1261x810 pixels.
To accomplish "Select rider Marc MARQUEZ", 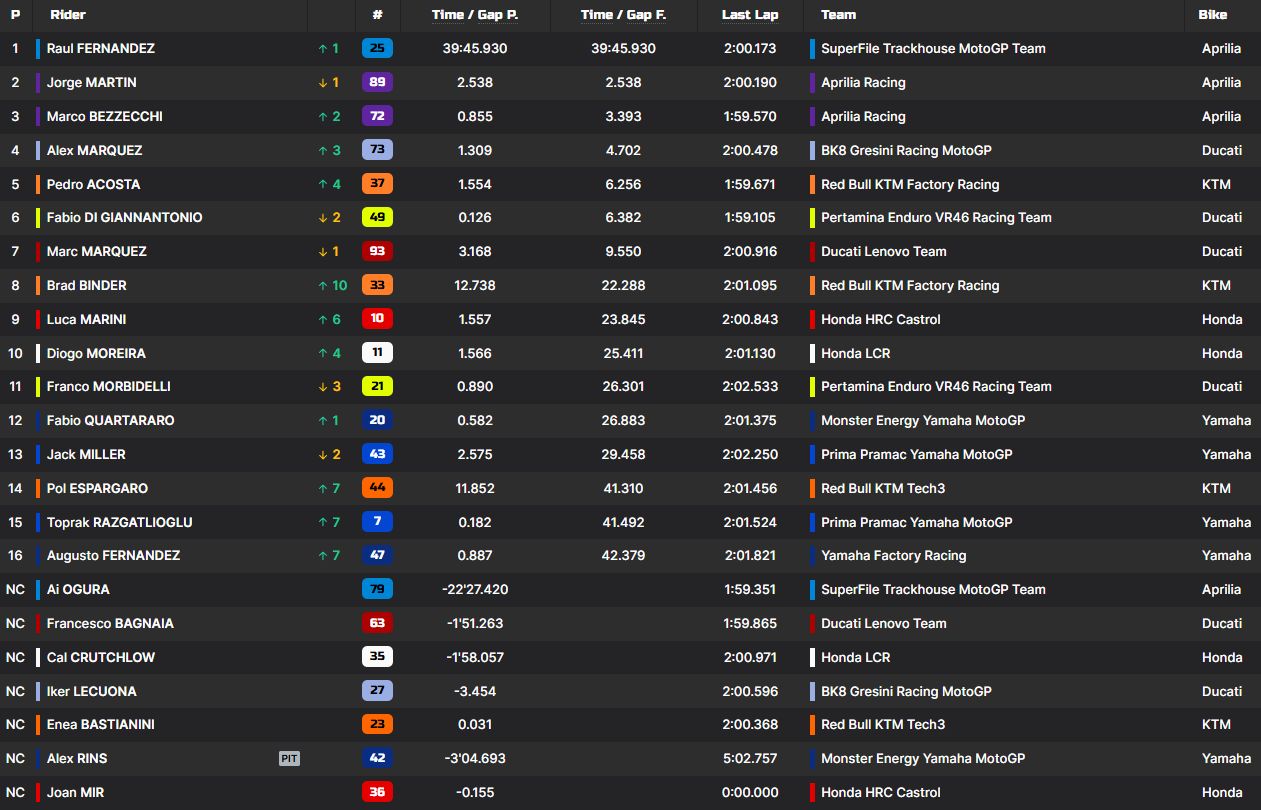I will coord(97,251).
